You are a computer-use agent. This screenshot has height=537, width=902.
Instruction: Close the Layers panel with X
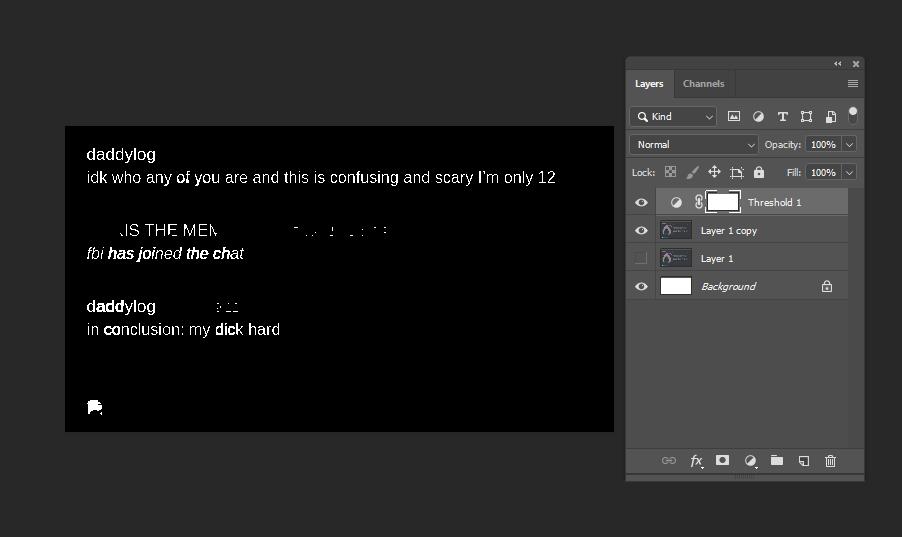(x=855, y=64)
